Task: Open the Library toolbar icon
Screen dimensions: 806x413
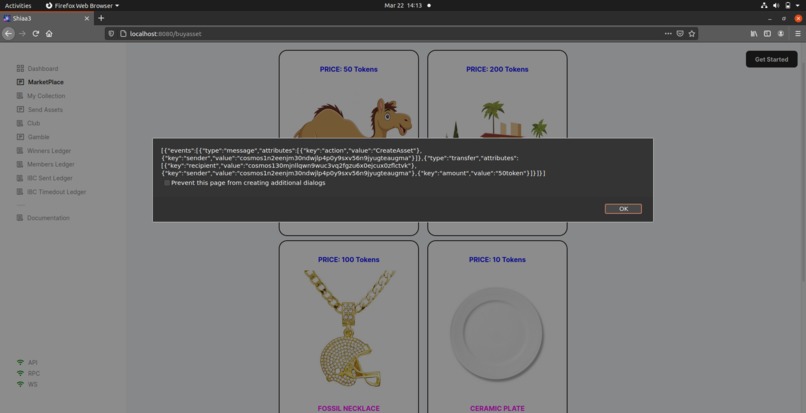Action: coord(754,33)
